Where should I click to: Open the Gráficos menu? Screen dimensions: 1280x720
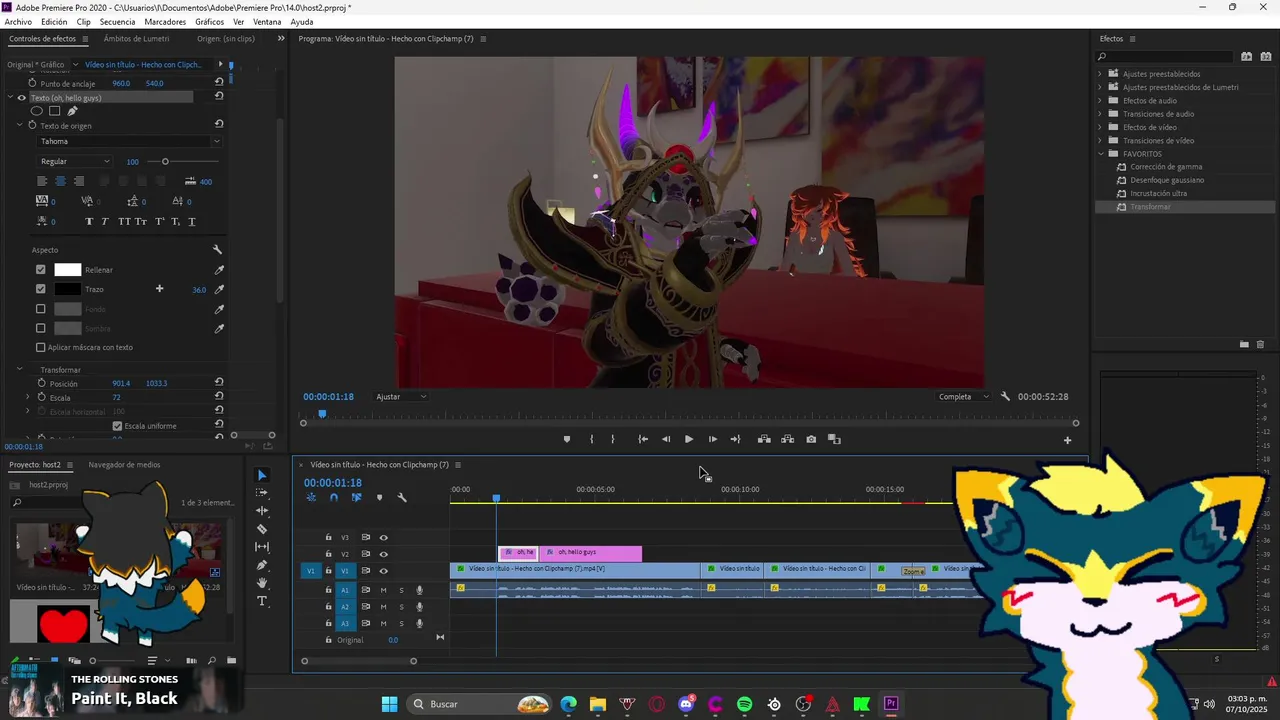coord(210,22)
